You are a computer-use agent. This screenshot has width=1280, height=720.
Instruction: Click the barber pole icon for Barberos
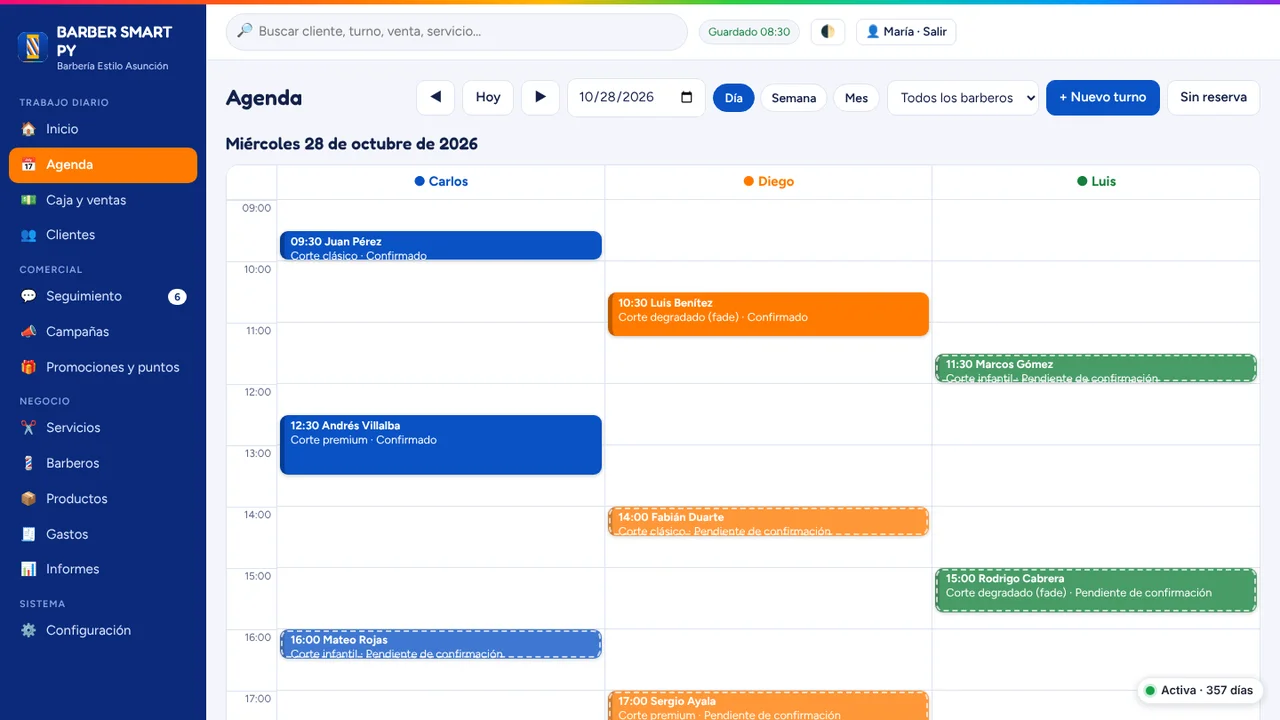28,463
